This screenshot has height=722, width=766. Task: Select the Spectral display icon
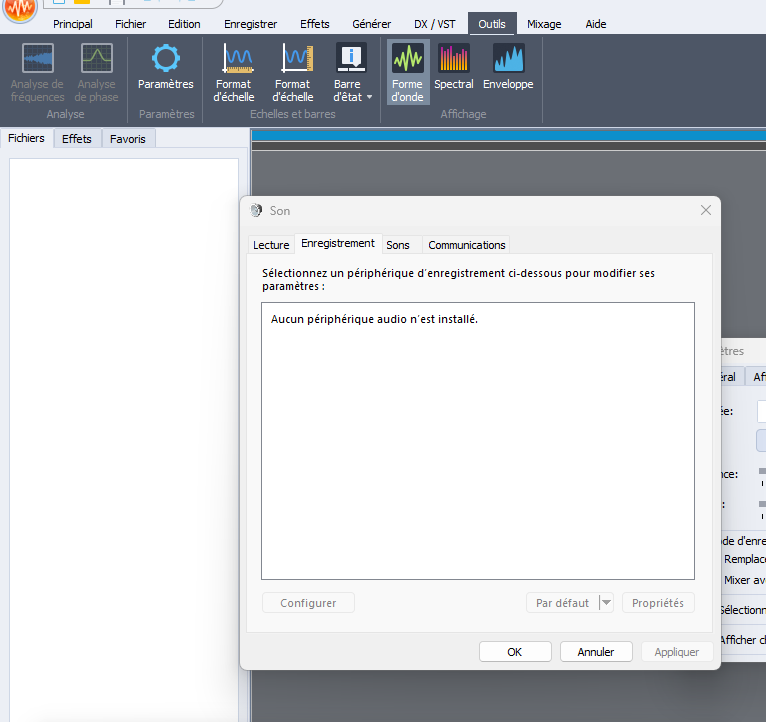(454, 60)
